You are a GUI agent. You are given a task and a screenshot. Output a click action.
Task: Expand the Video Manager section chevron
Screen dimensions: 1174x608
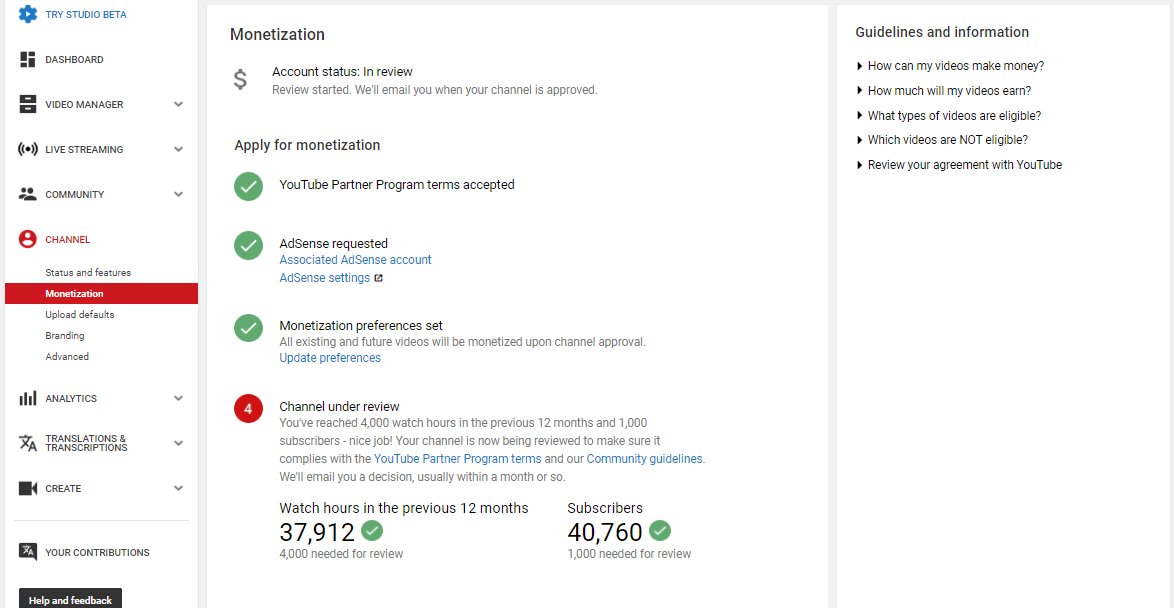click(x=178, y=104)
